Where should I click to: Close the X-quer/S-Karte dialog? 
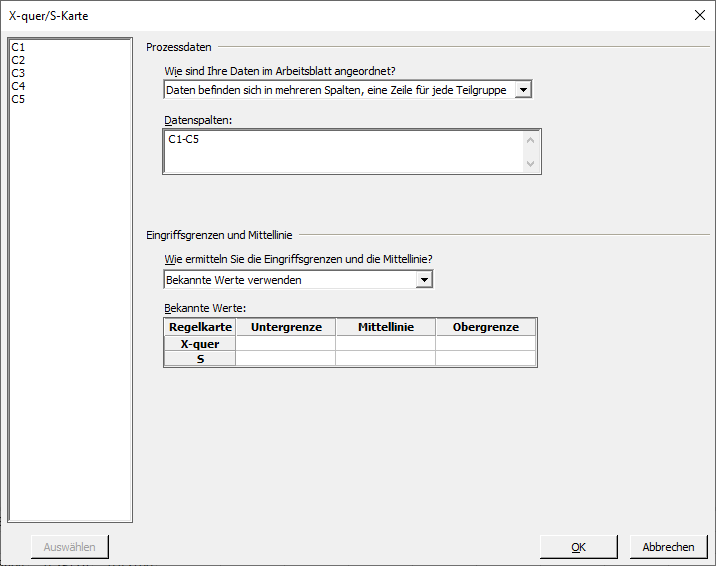[700, 16]
